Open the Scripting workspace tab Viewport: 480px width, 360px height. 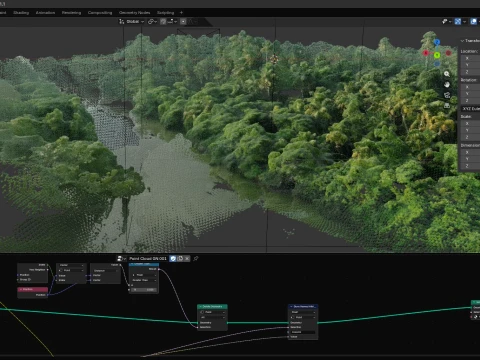[x=166, y=13]
